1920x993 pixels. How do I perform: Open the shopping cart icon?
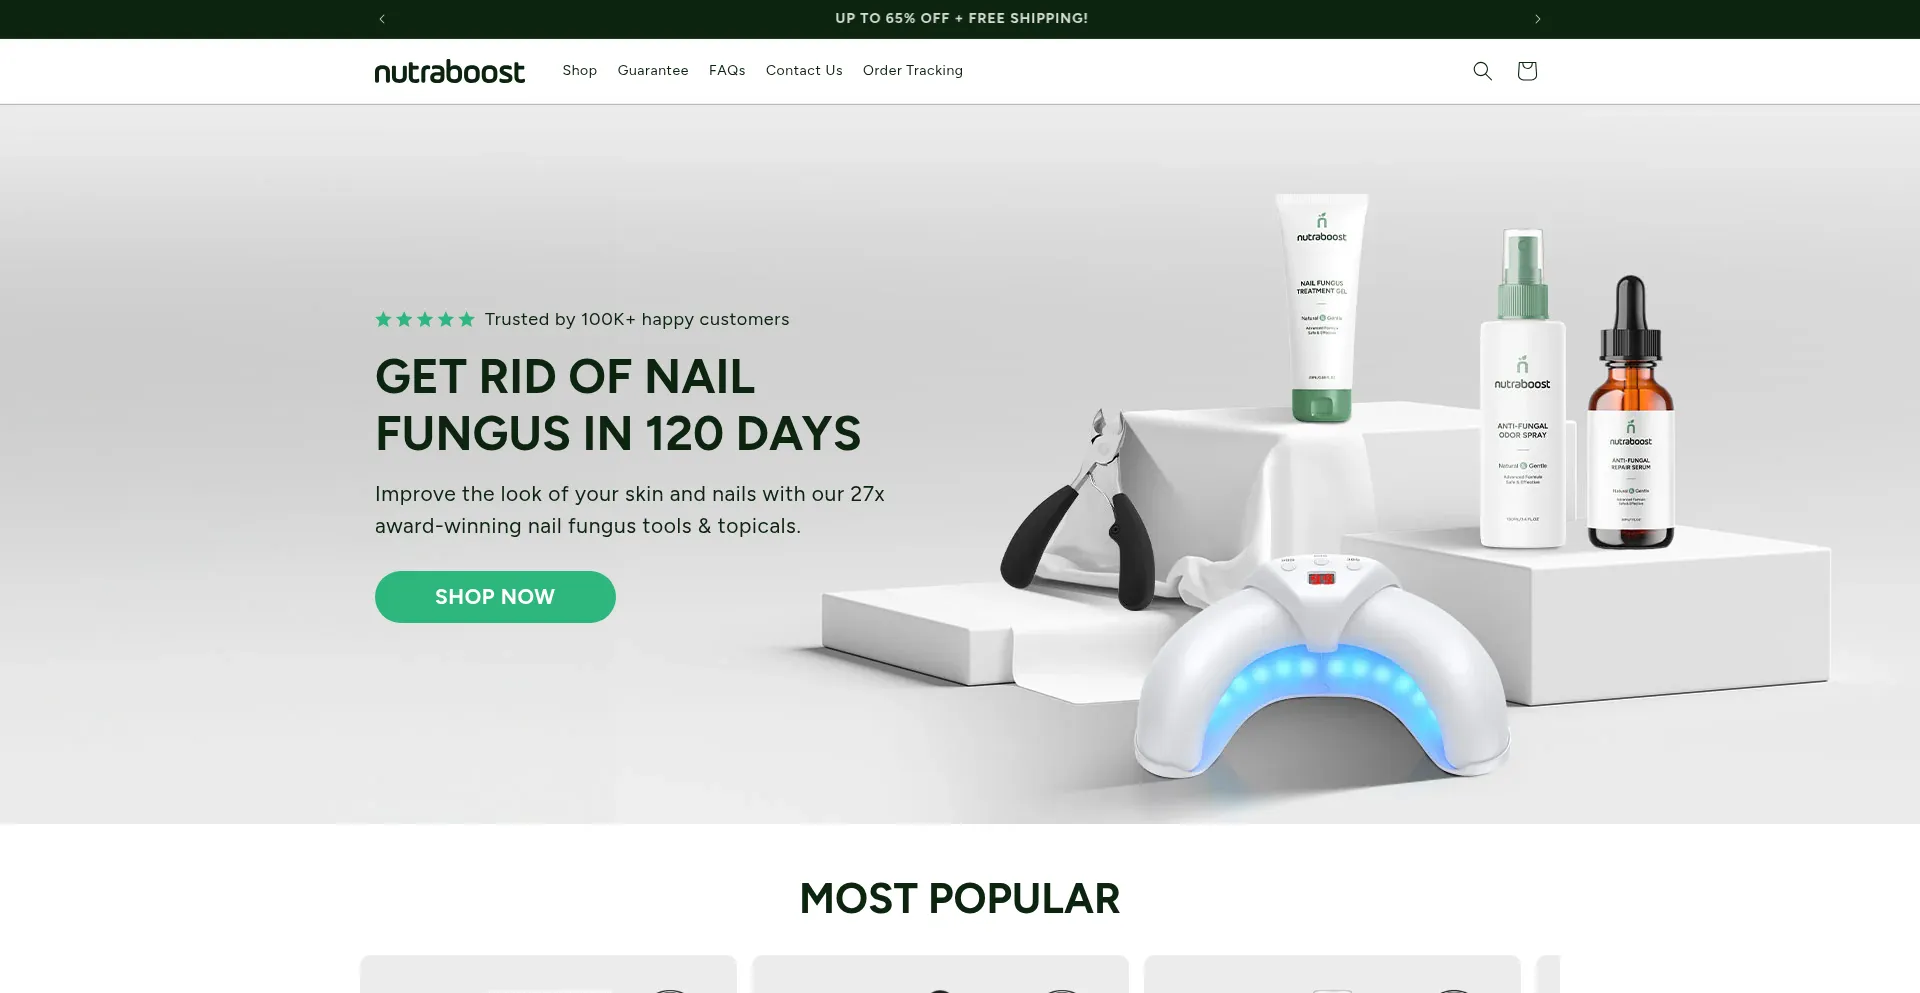[x=1526, y=71]
